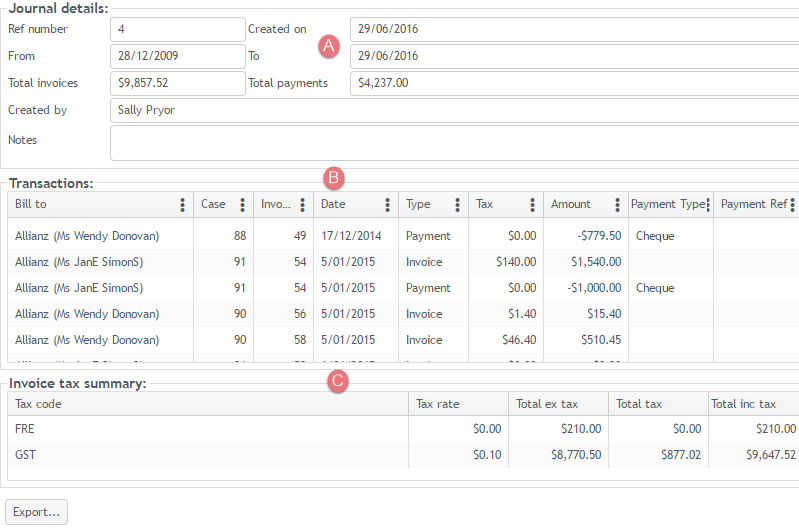
Task: Click the -$1,000.00 payment amount
Action: coord(594,288)
